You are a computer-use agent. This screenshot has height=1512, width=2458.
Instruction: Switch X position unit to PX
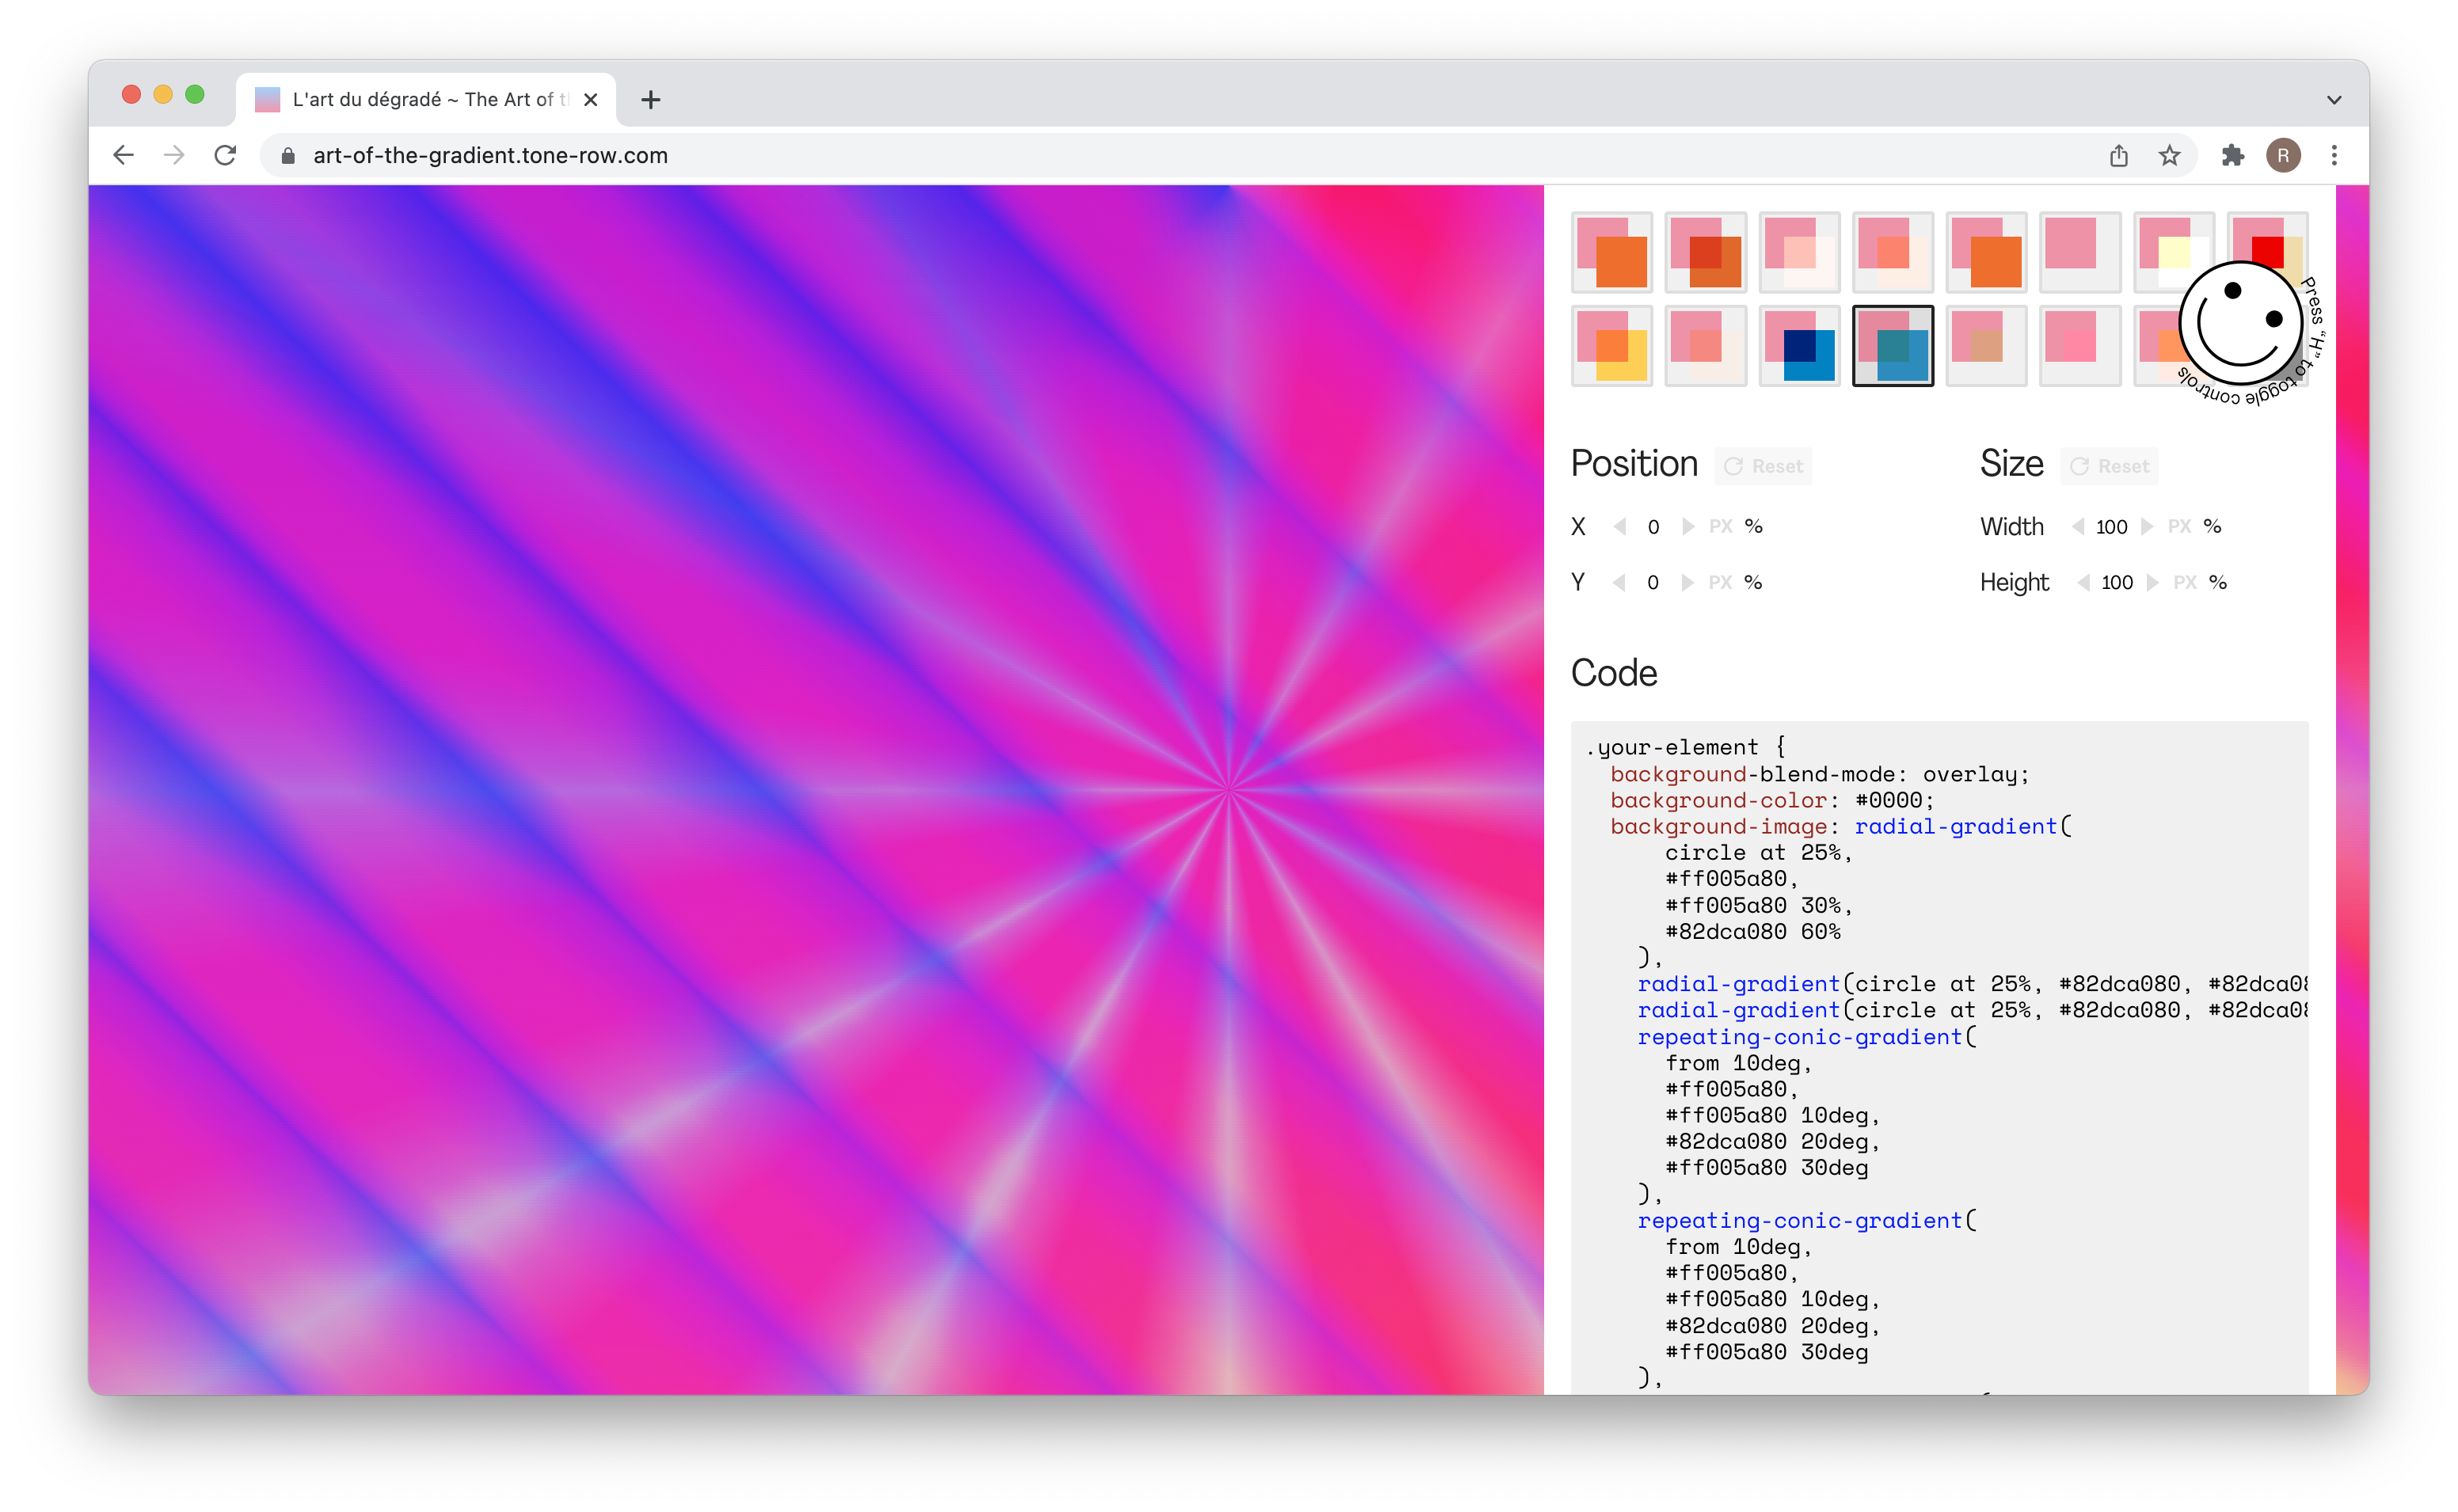point(1720,526)
